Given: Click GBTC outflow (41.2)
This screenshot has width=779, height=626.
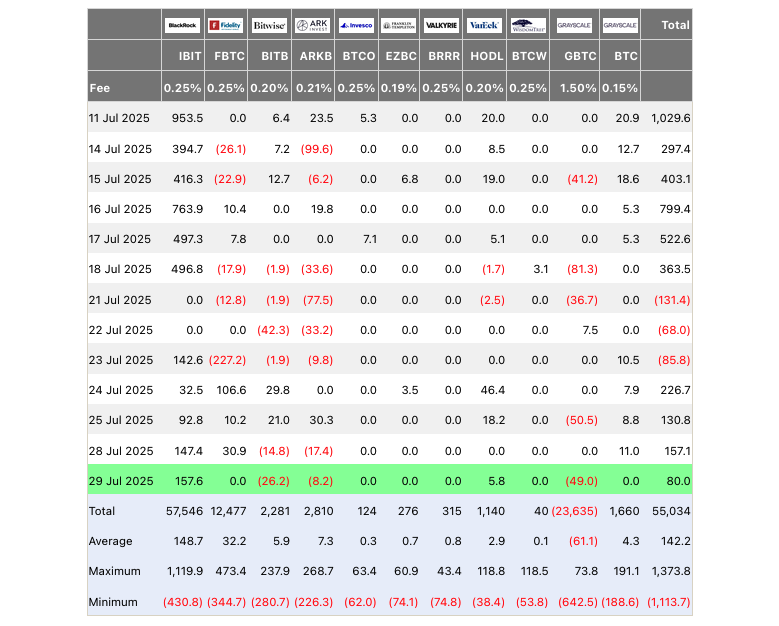Looking at the screenshot, I should (582, 179).
